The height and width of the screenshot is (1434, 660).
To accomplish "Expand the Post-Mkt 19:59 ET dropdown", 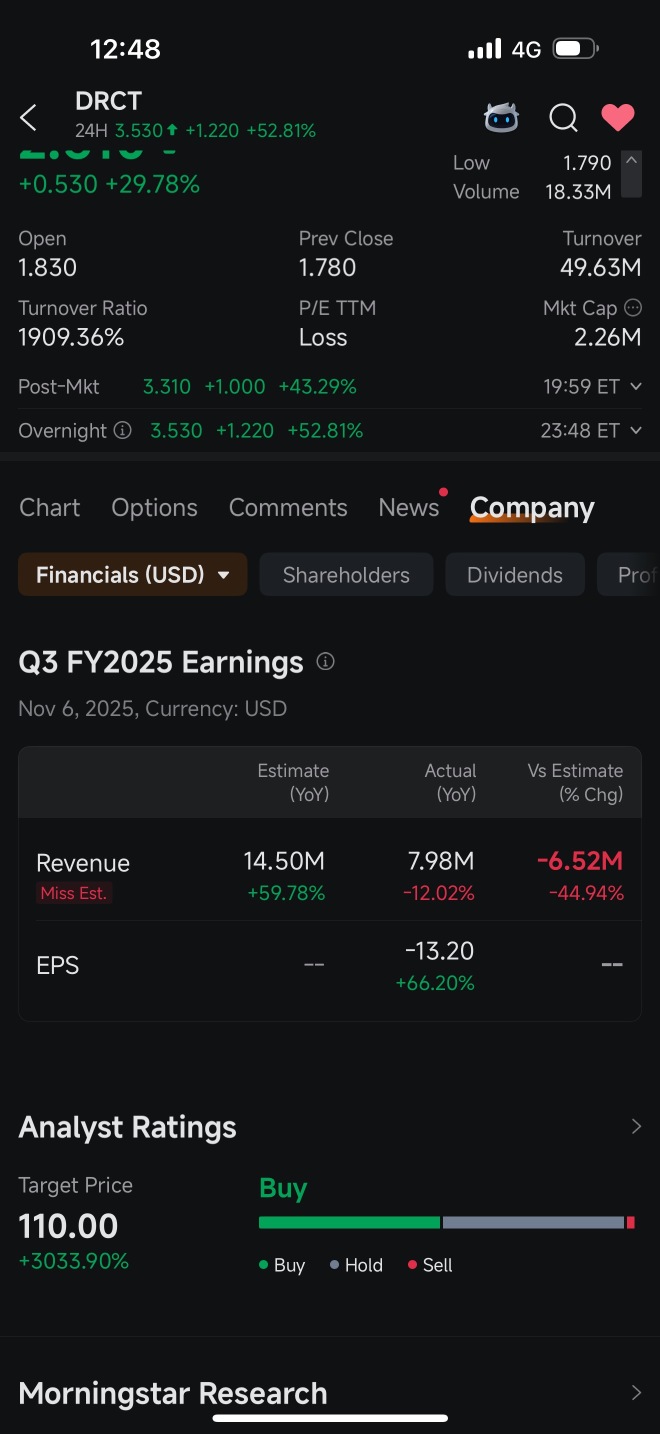I will pos(636,387).
